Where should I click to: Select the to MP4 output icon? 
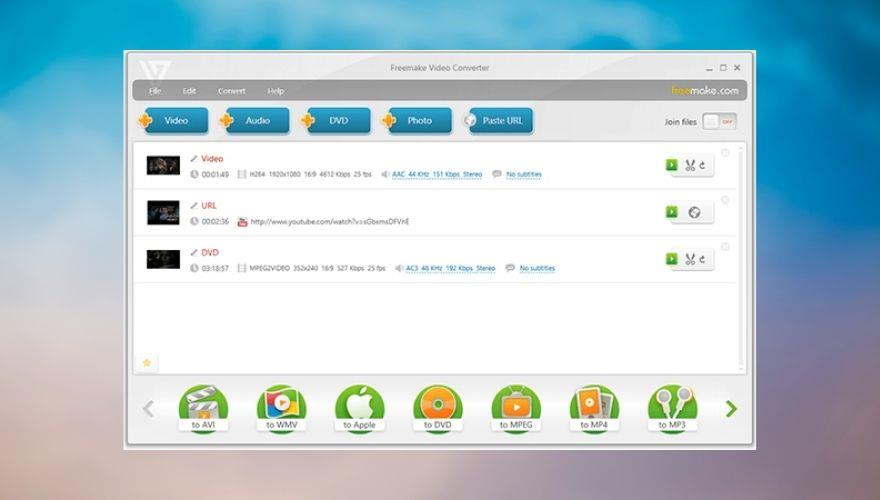(594, 408)
